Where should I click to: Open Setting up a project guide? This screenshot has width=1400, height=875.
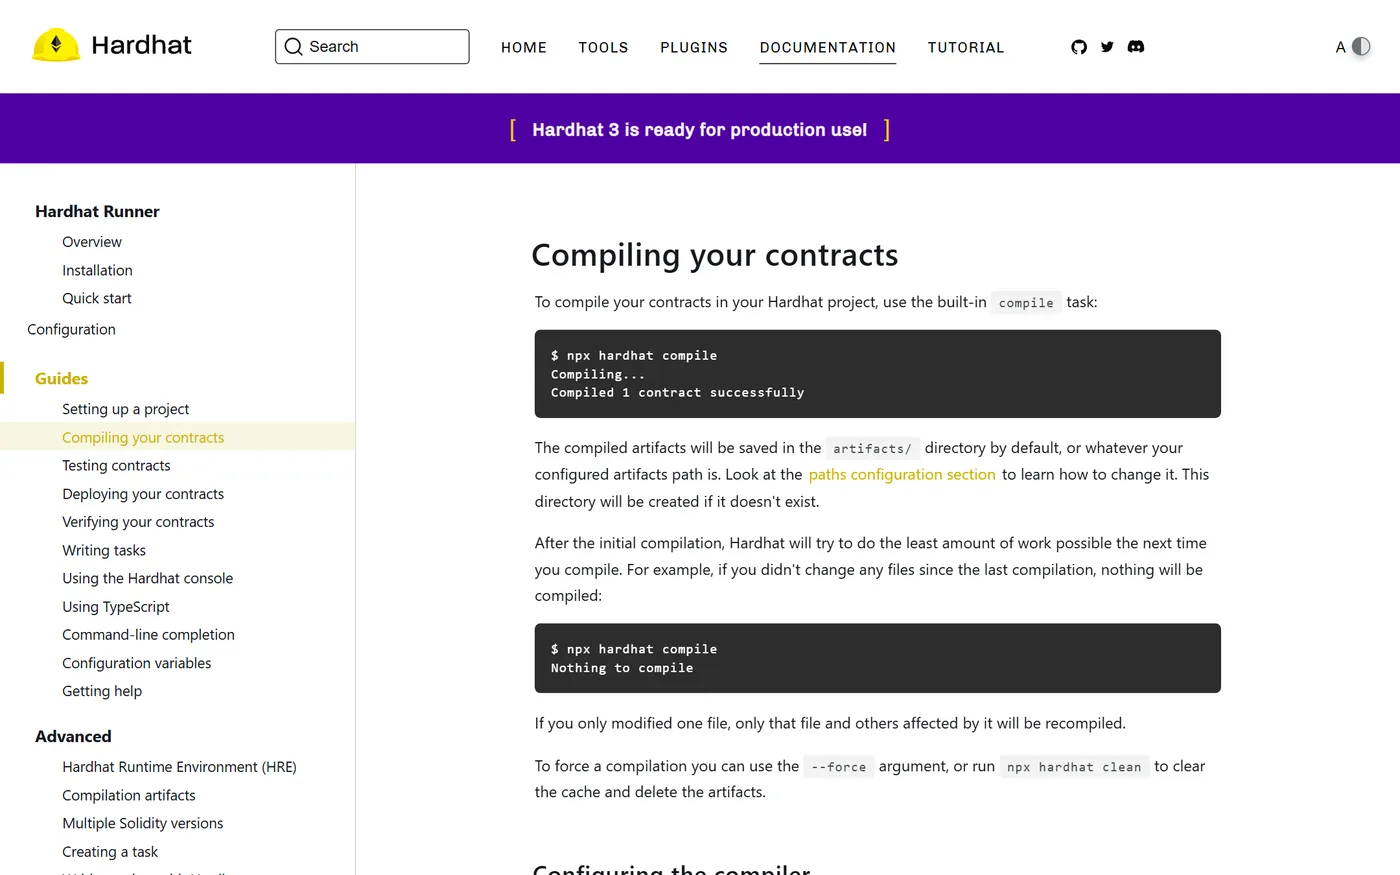[125, 409]
